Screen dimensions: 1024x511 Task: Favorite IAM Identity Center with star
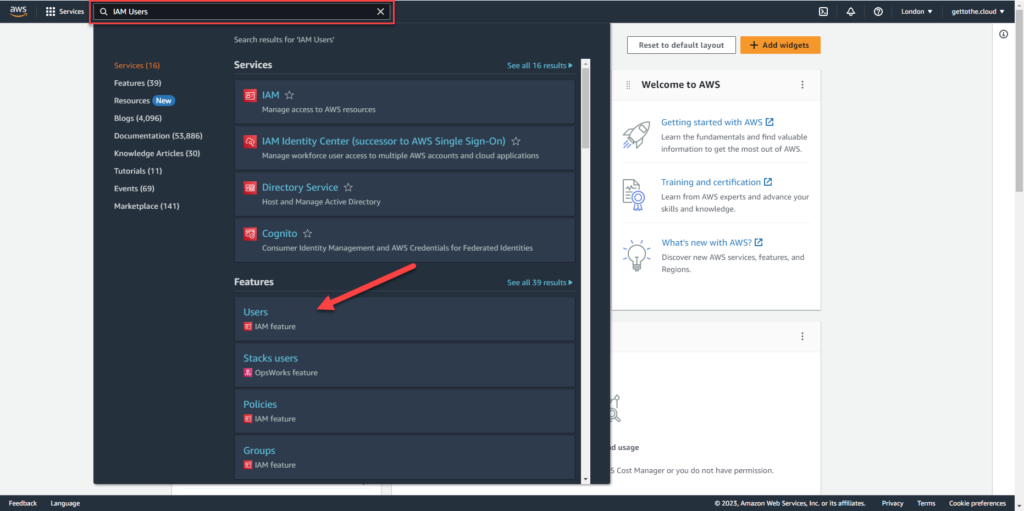tap(516, 141)
